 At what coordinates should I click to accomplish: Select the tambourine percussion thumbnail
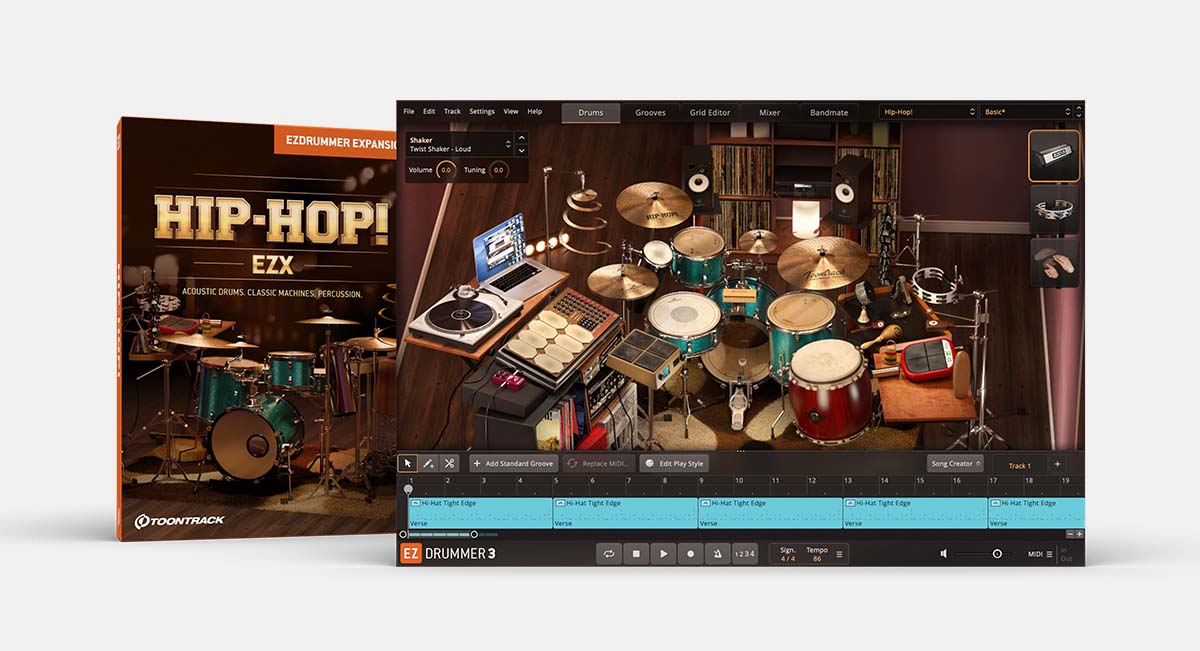pos(1054,209)
